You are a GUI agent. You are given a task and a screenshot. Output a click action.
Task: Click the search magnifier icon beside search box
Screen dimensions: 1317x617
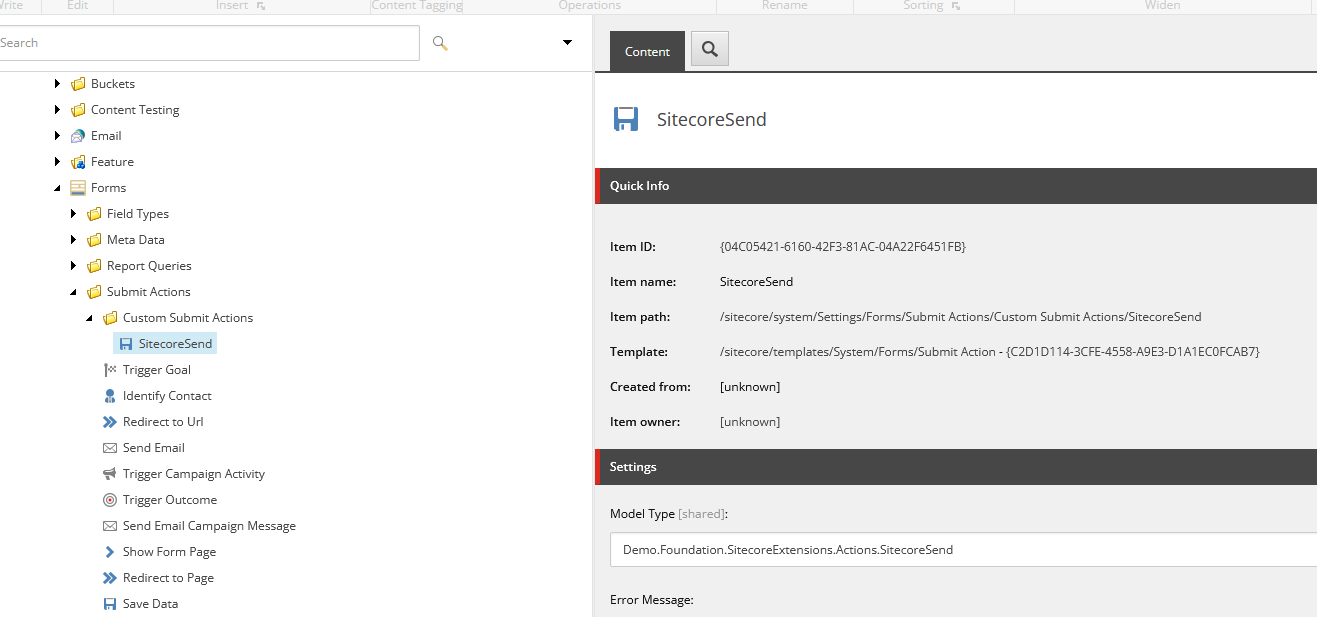(x=440, y=43)
